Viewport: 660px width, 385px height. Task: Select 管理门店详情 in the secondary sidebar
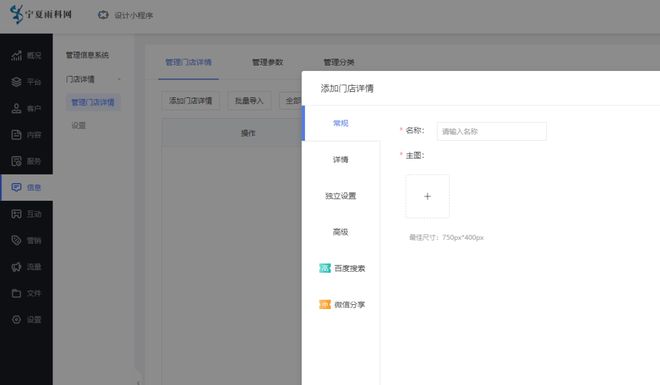pyautogui.click(x=93, y=102)
